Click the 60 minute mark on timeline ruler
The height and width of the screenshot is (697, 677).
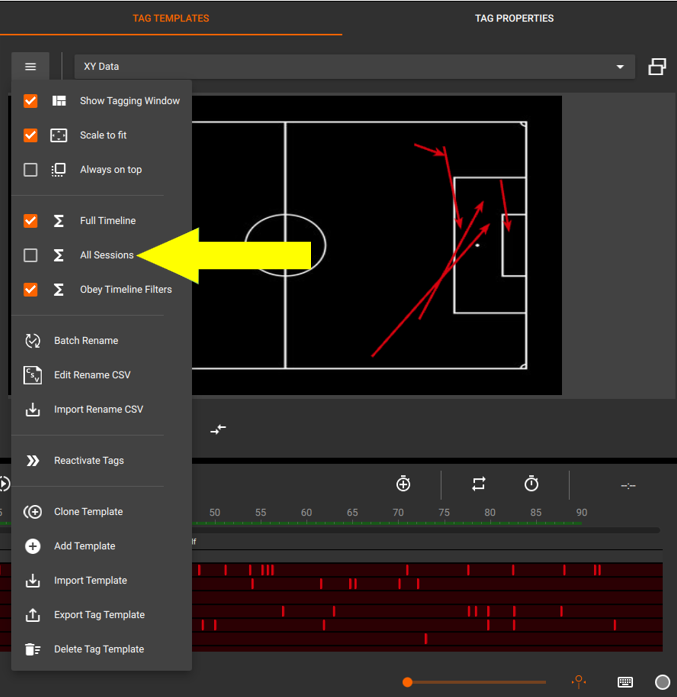306,513
